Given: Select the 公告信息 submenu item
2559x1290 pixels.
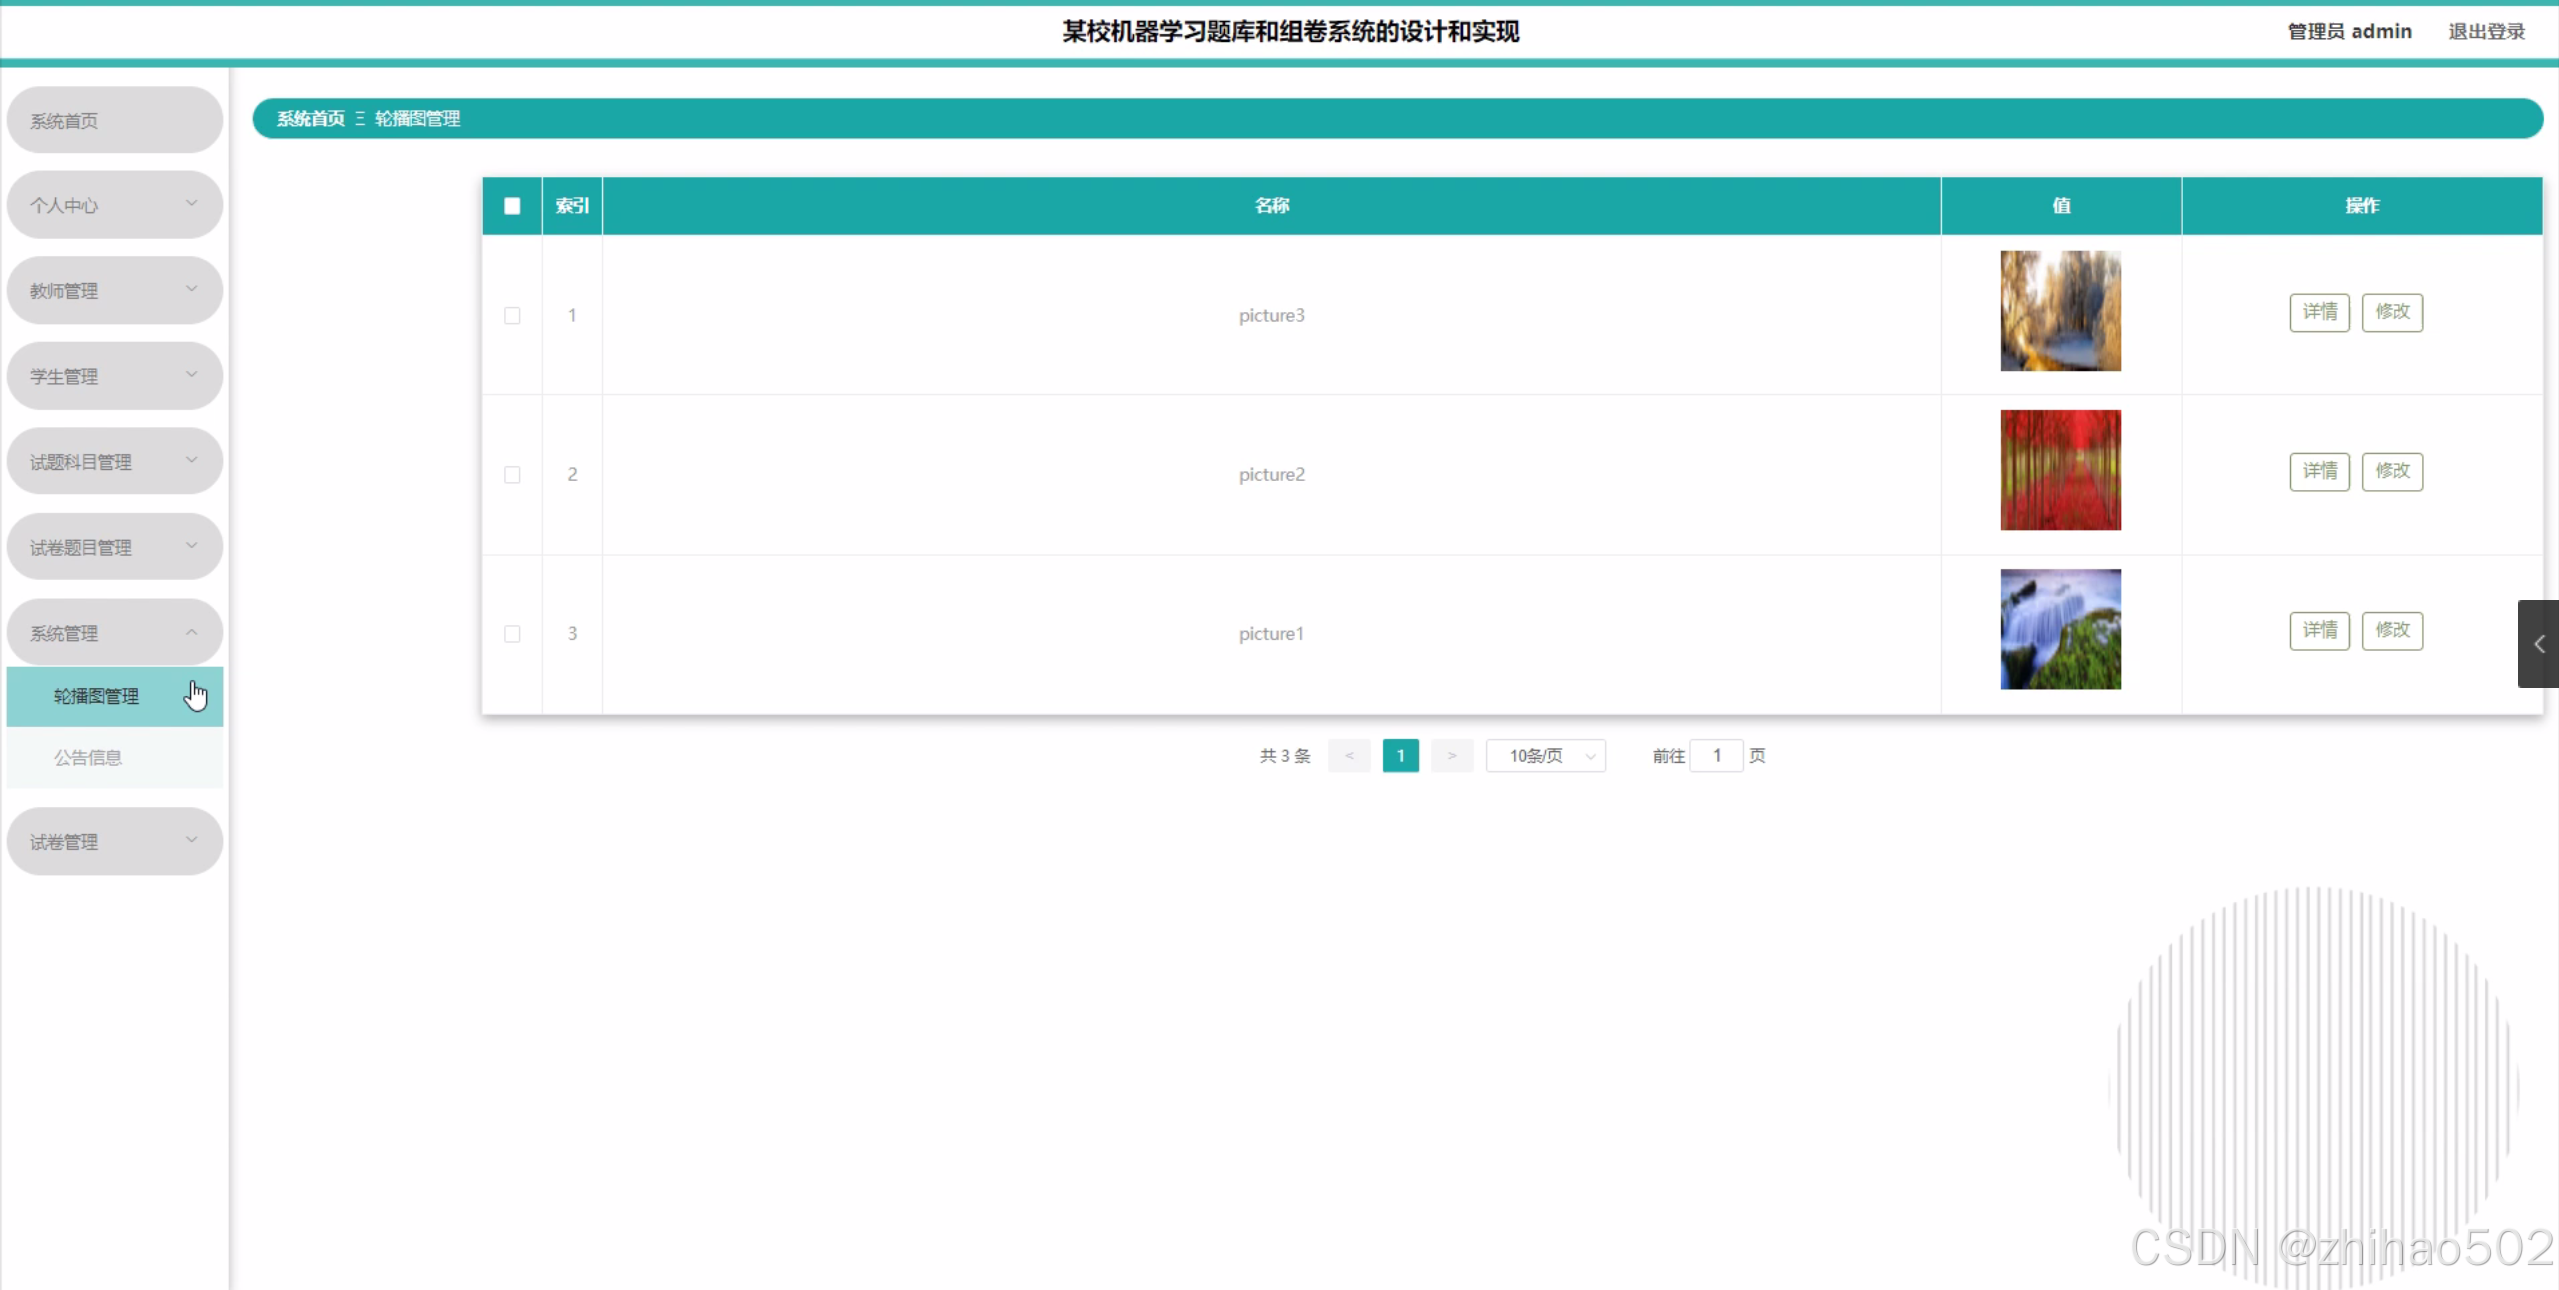Looking at the screenshot, I should [x=88, y=758].
